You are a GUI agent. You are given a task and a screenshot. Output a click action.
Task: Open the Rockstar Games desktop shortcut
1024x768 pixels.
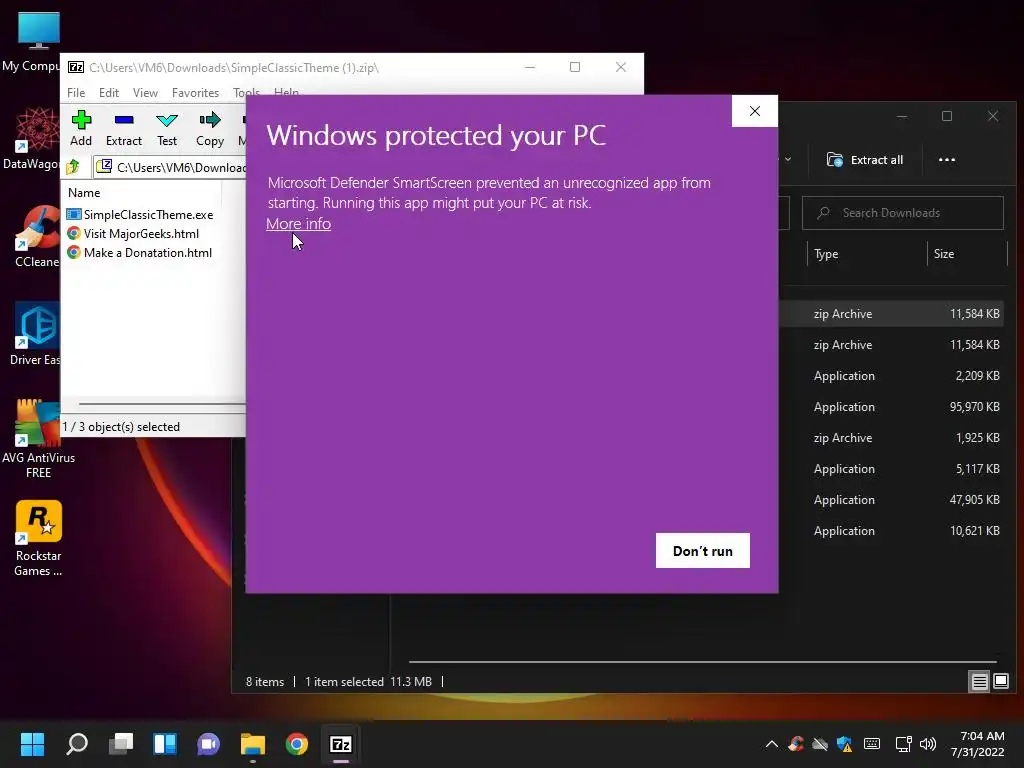[38, 538]
